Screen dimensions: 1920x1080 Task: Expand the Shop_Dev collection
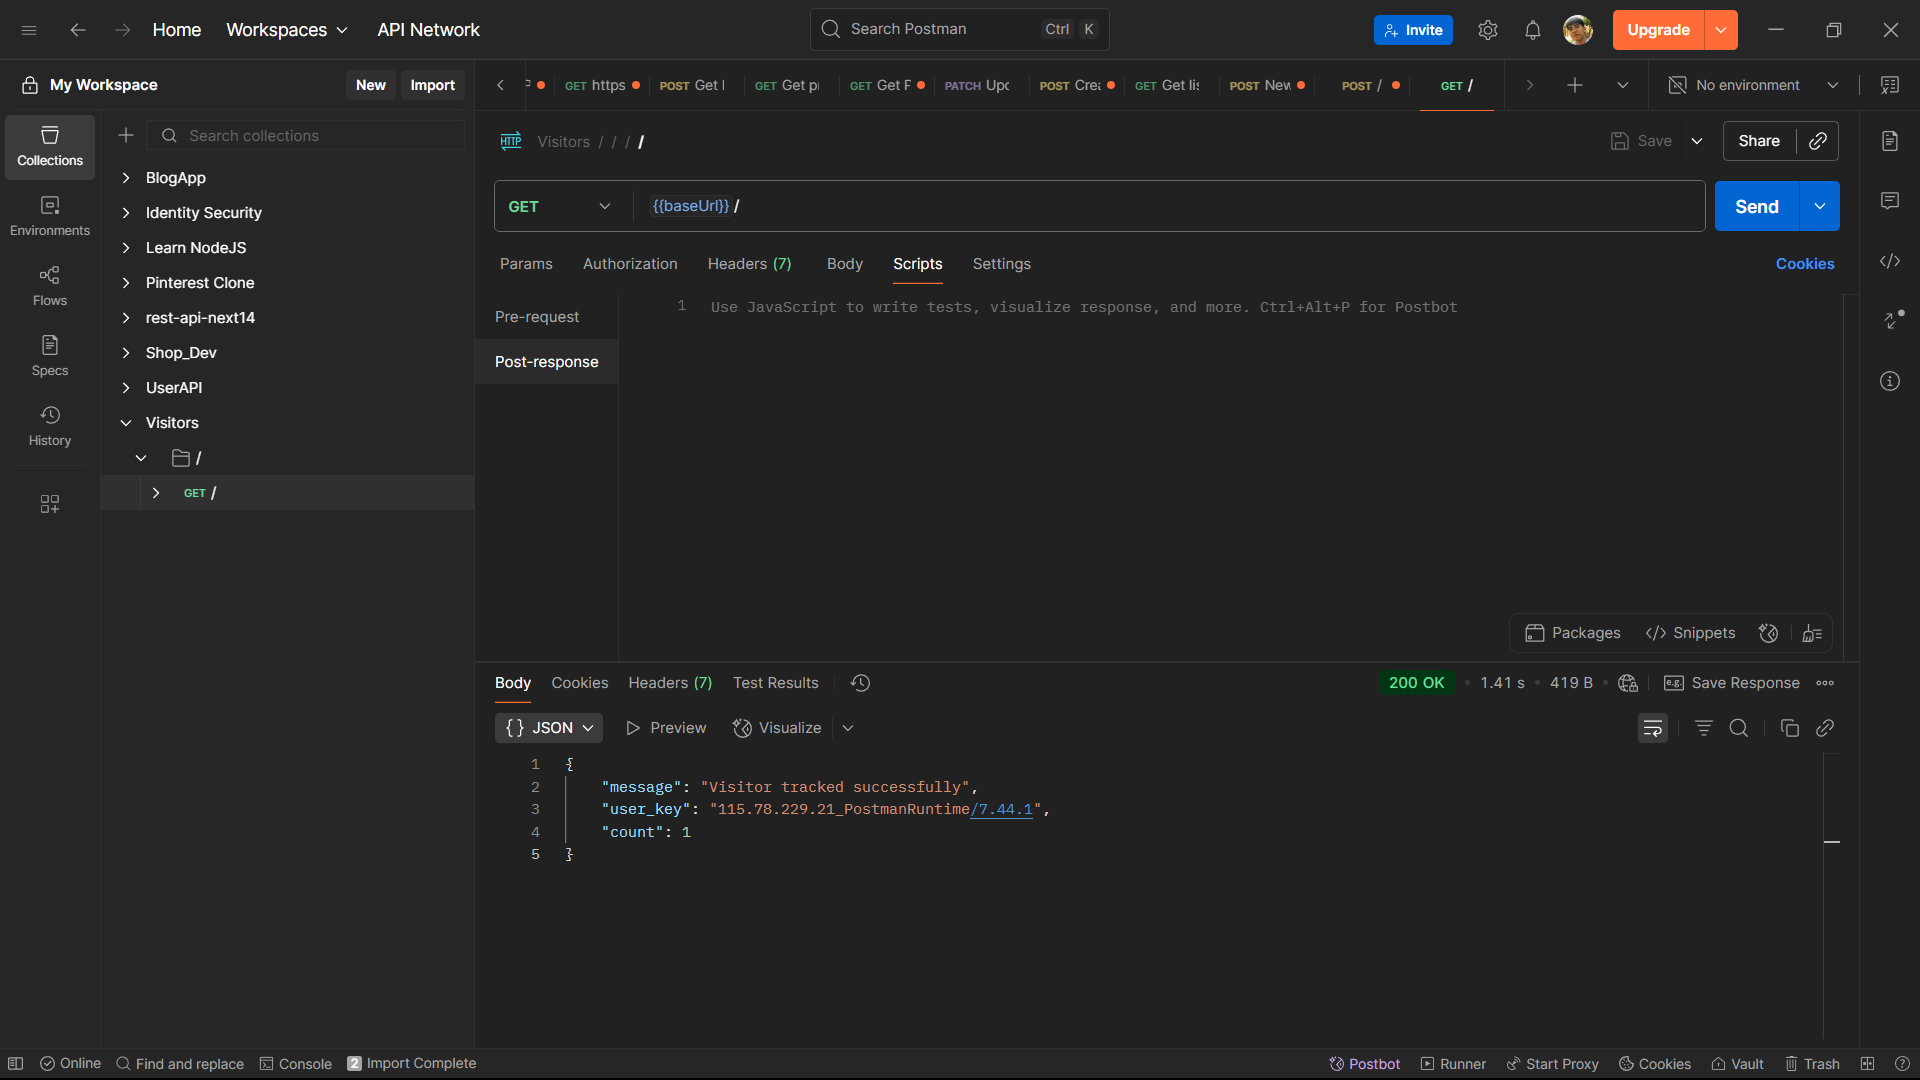[126, 353]
